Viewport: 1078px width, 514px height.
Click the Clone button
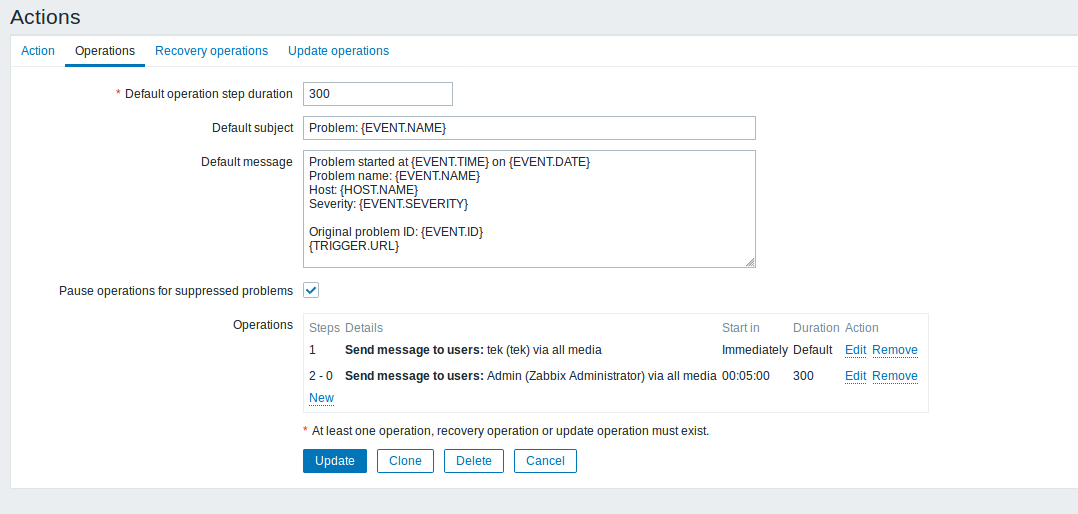(x=405, y=461)
